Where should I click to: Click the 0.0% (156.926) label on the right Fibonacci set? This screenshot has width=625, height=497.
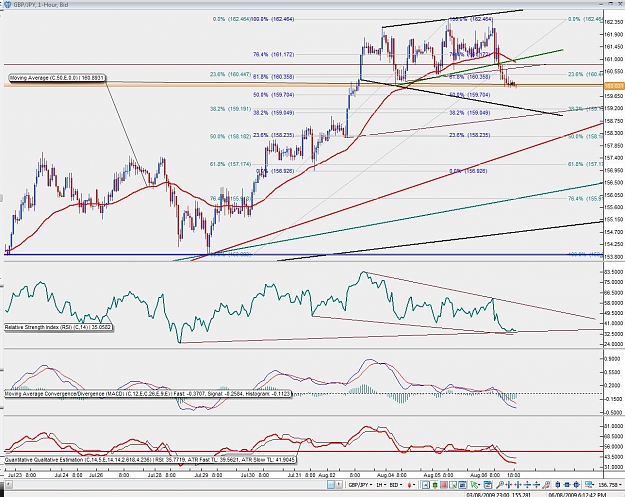pyautogui.click(x=468, y=171)
